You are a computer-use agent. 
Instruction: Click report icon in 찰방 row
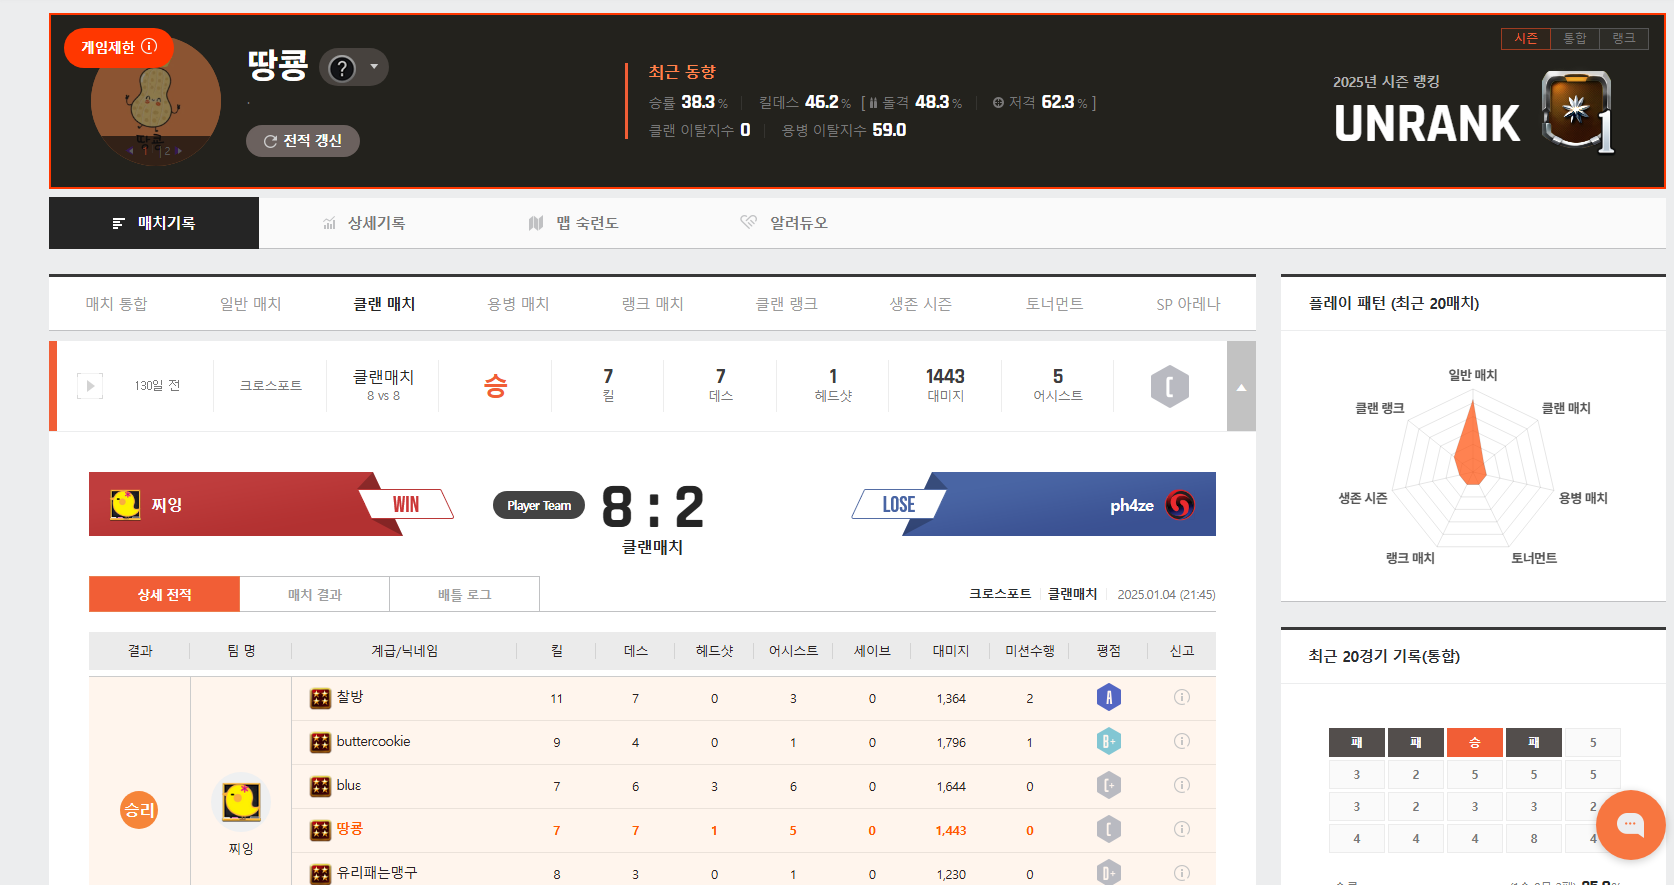click(1181, 697)
